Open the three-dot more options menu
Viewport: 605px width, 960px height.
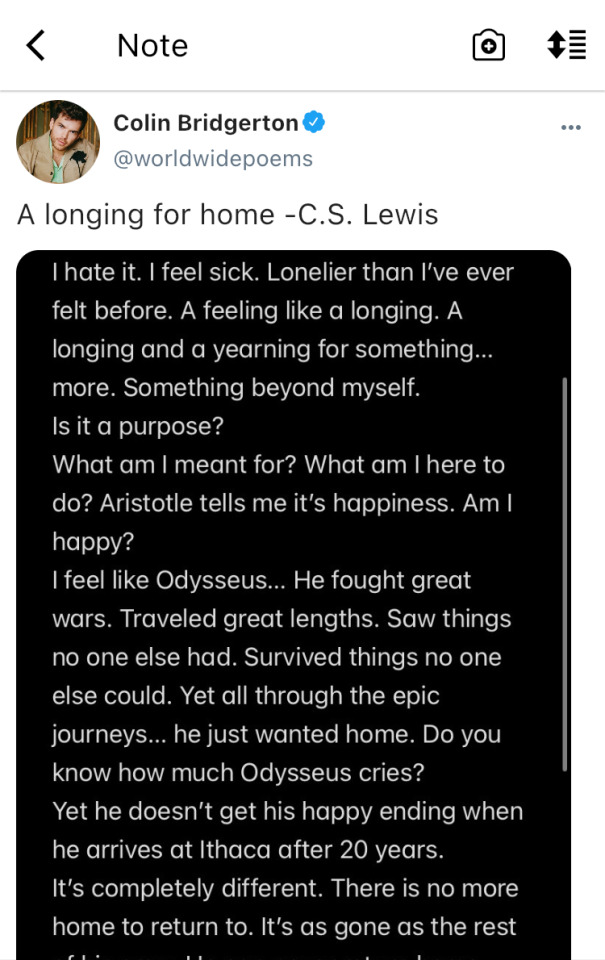pyautogui.click(x=571, y=127)
